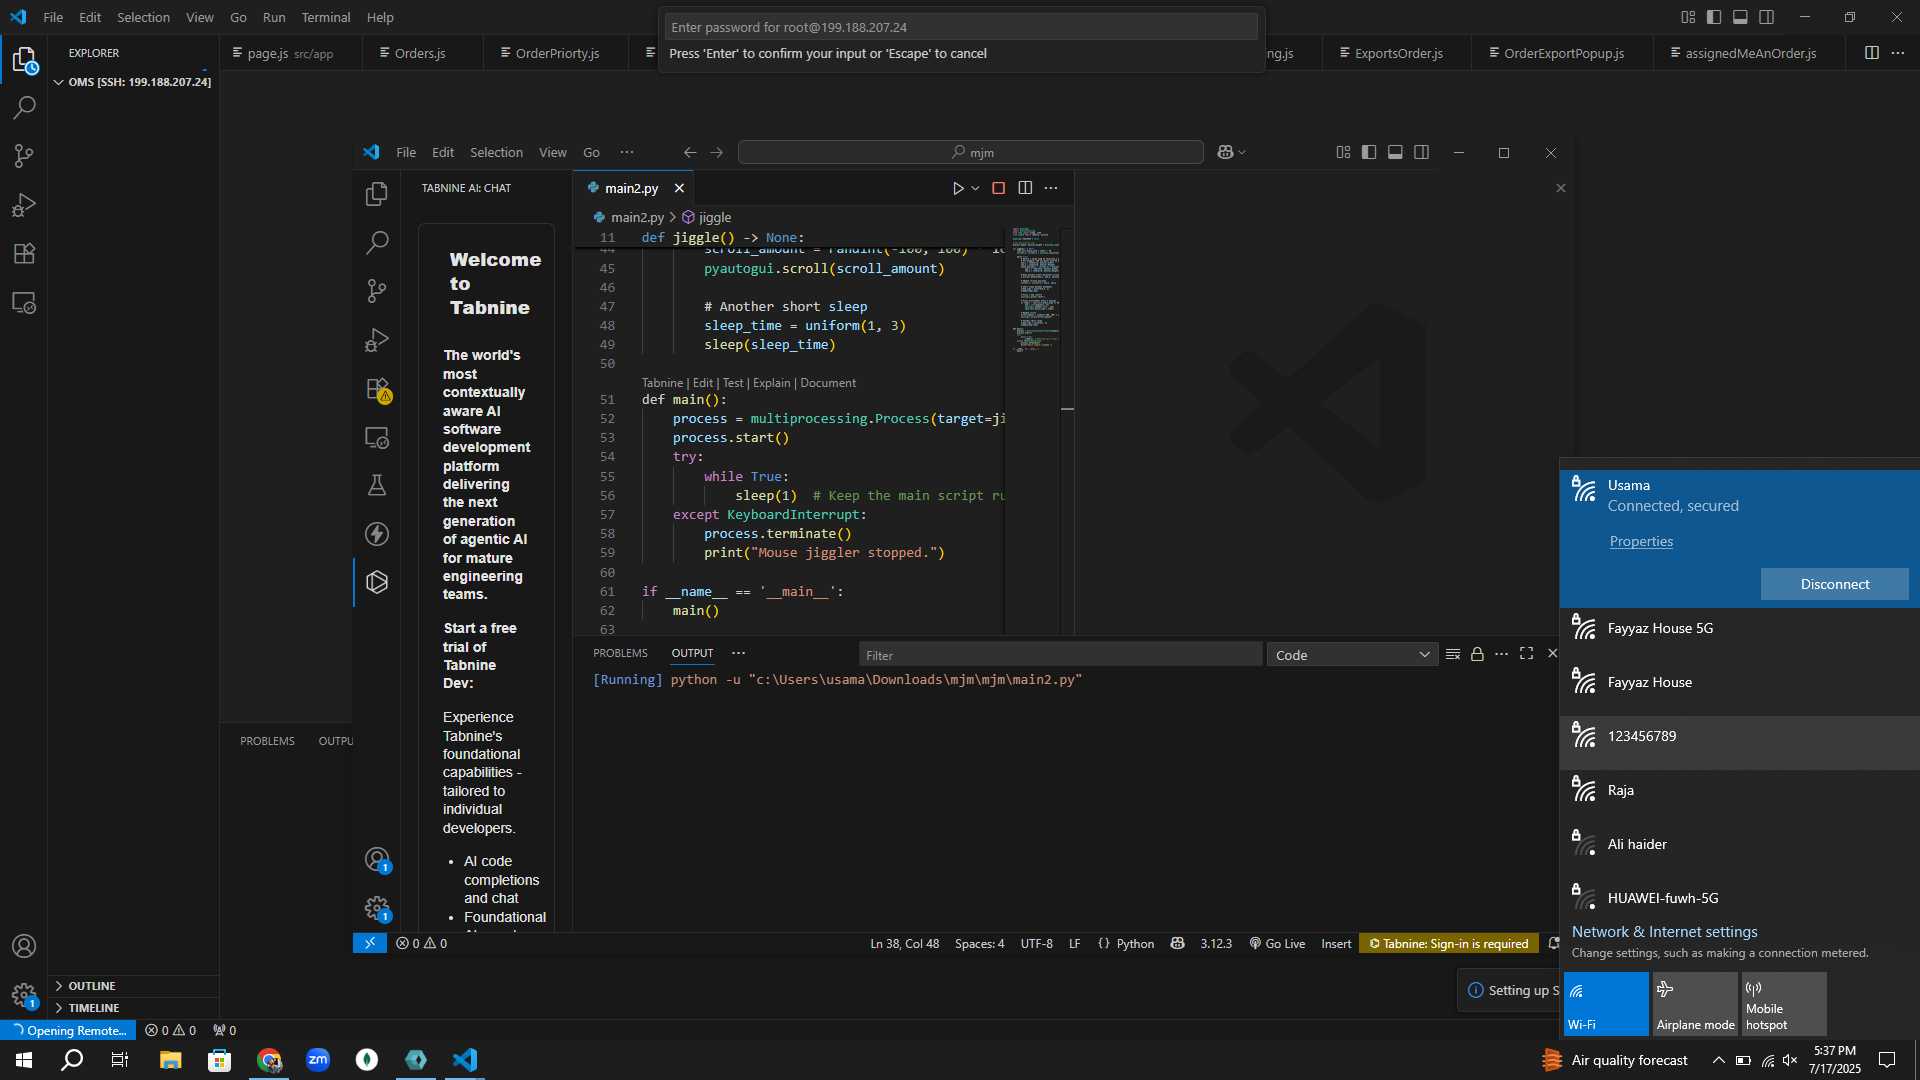Open more editor actions in mjm window
This screenshot has height=1080, width=1920.
(1051, 188)
